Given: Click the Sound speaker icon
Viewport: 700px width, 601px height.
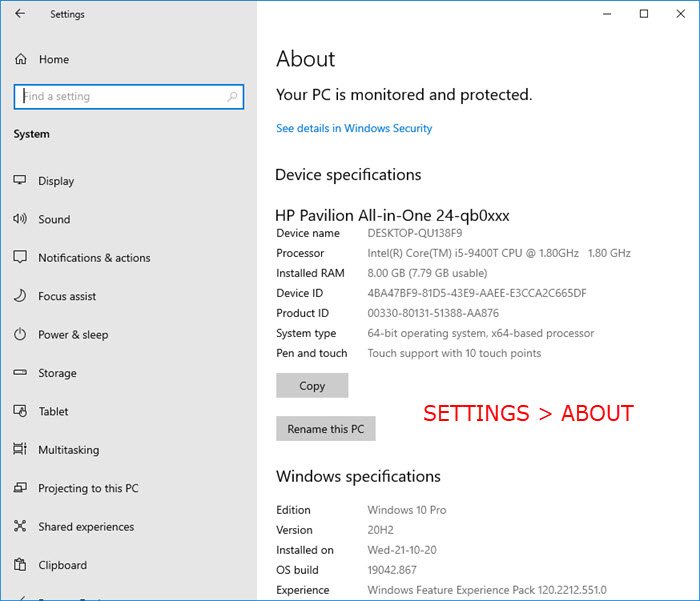Looking at the screenshot, I should [20, 219].
